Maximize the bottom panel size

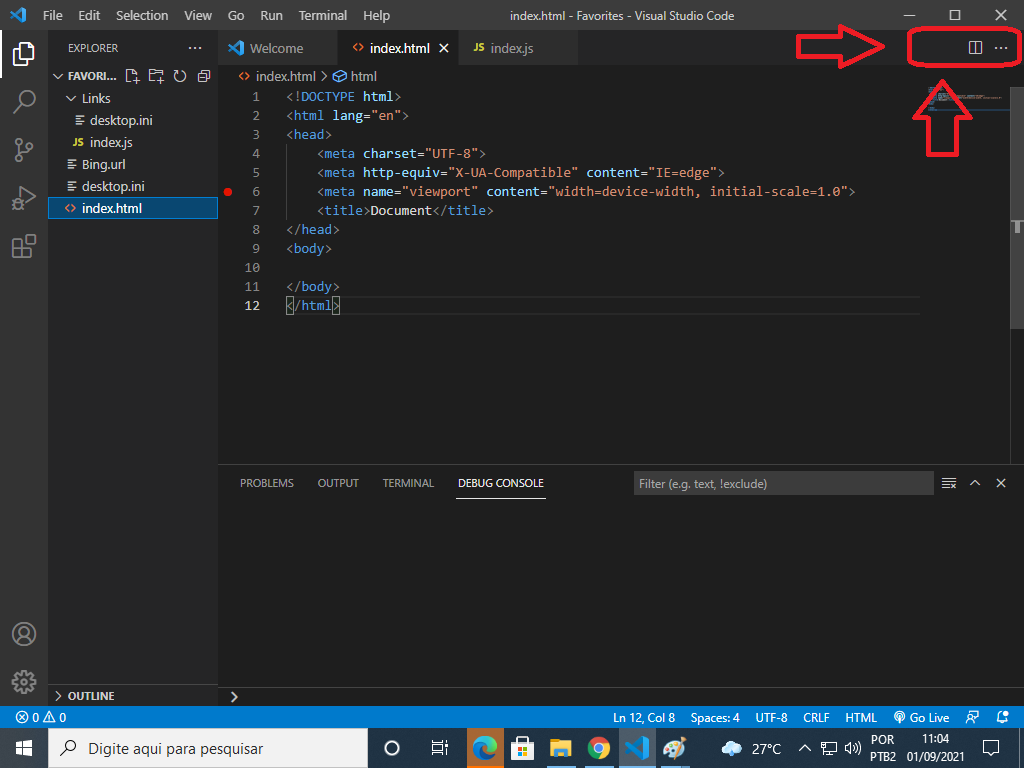pyautogui.click(x=975, y=483)
